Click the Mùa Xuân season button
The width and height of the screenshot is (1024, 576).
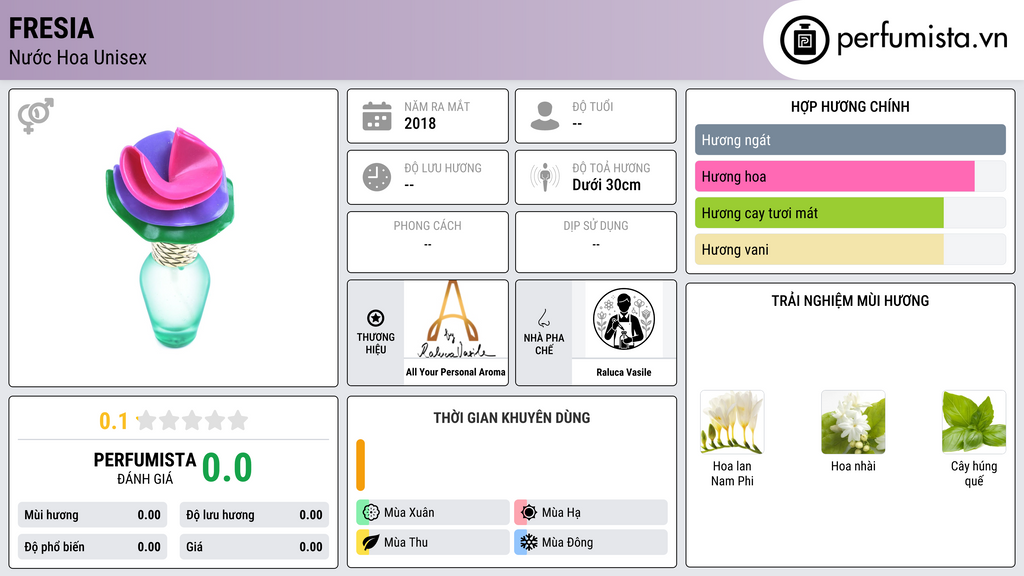point(433,513)
